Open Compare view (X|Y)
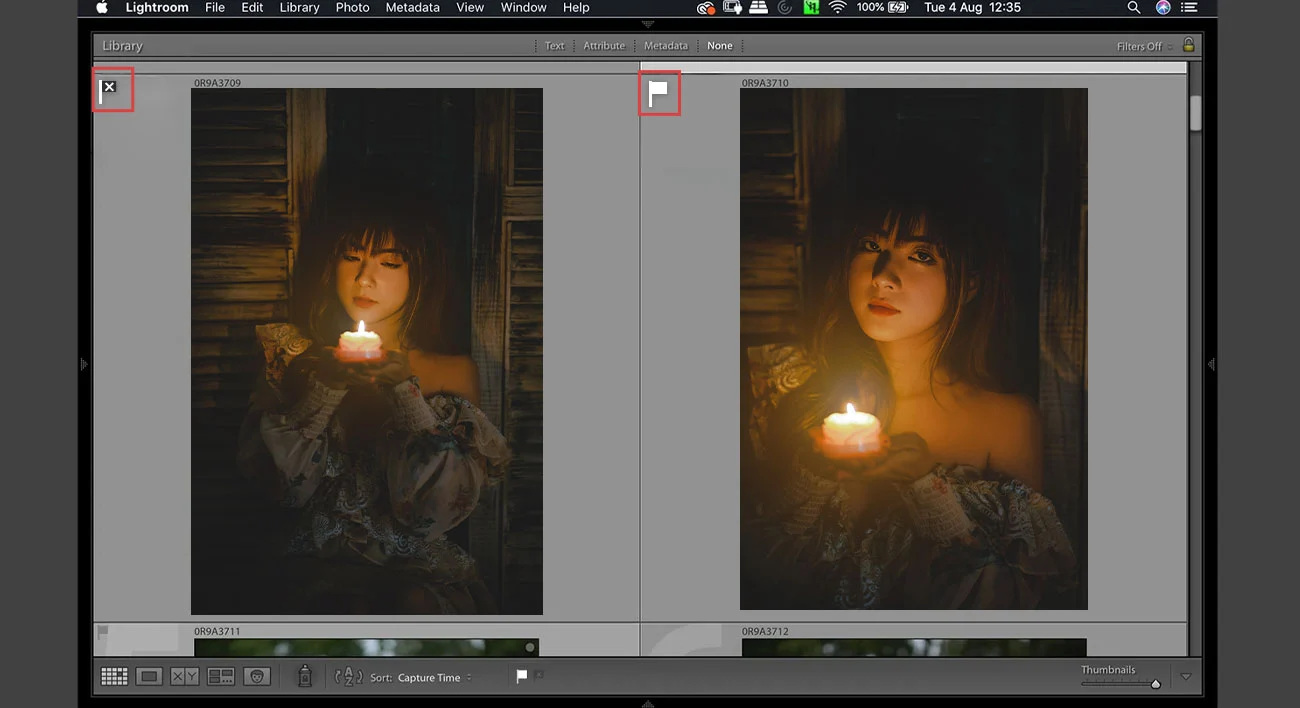Image resolution: width=1300 pixels, height=708 pixels. 184,677
